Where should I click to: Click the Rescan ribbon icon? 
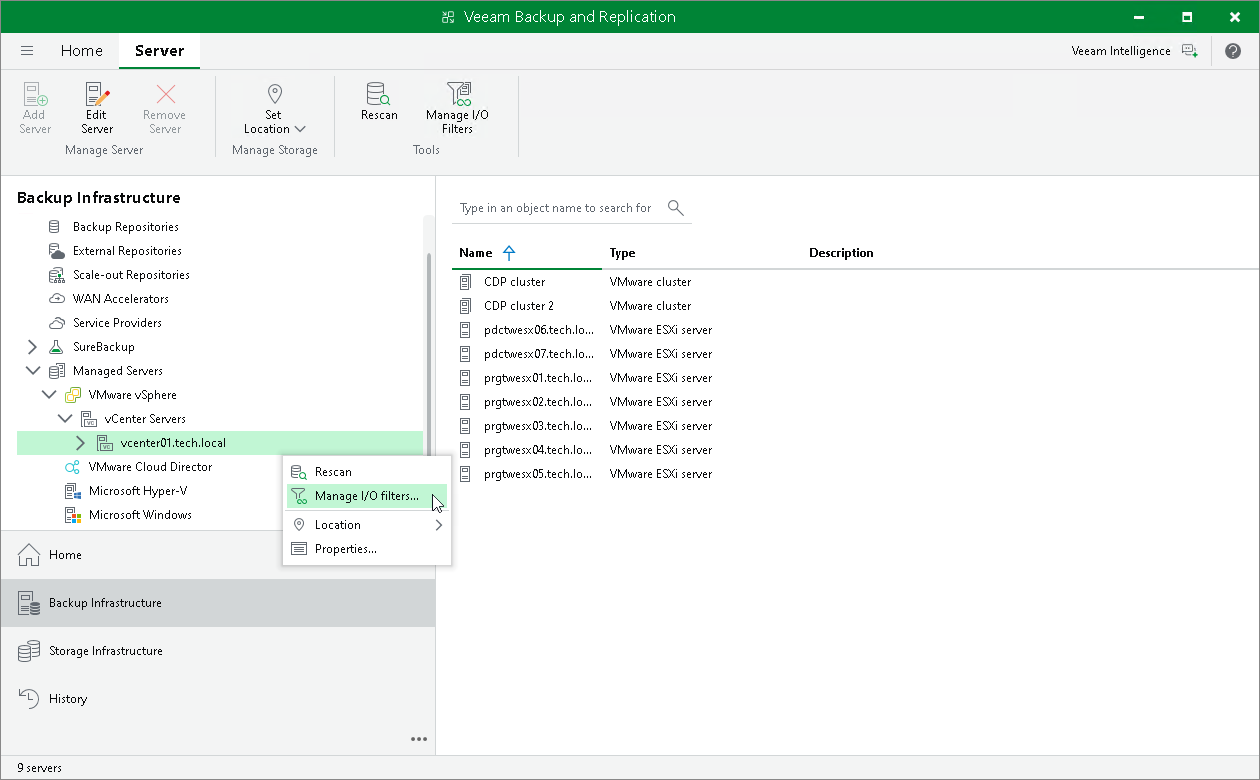pyautogui.click(x=378, y=95)
